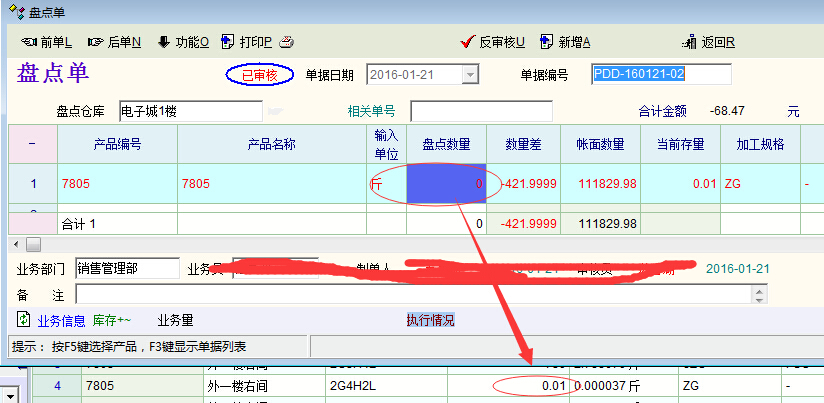Image resolution: width=824 pixels, height=403 pixels.
Task: Open the 业务信息 tab
Action: [x=61, y=321]
